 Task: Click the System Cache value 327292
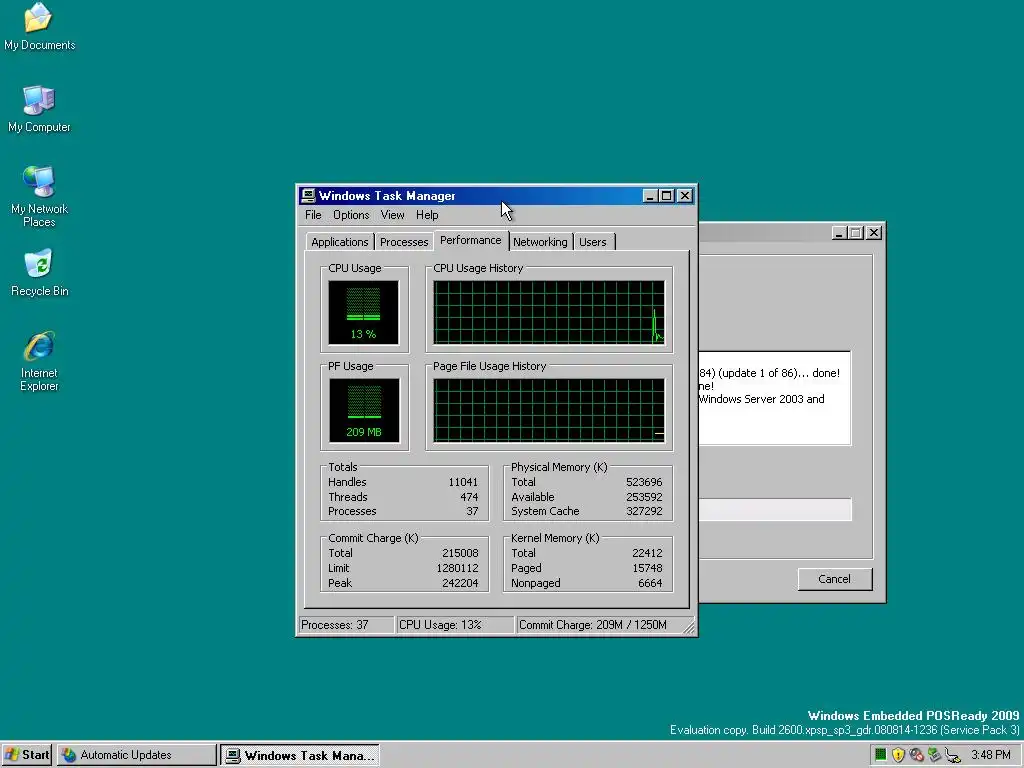pyautogui.click(x=644, y=511)
